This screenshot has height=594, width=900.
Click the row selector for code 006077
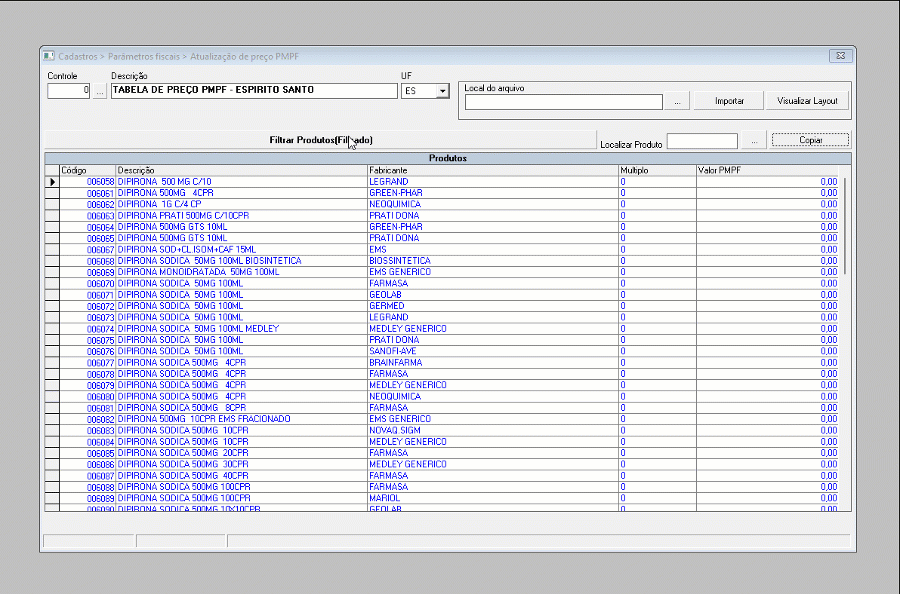tap(52, 363)
